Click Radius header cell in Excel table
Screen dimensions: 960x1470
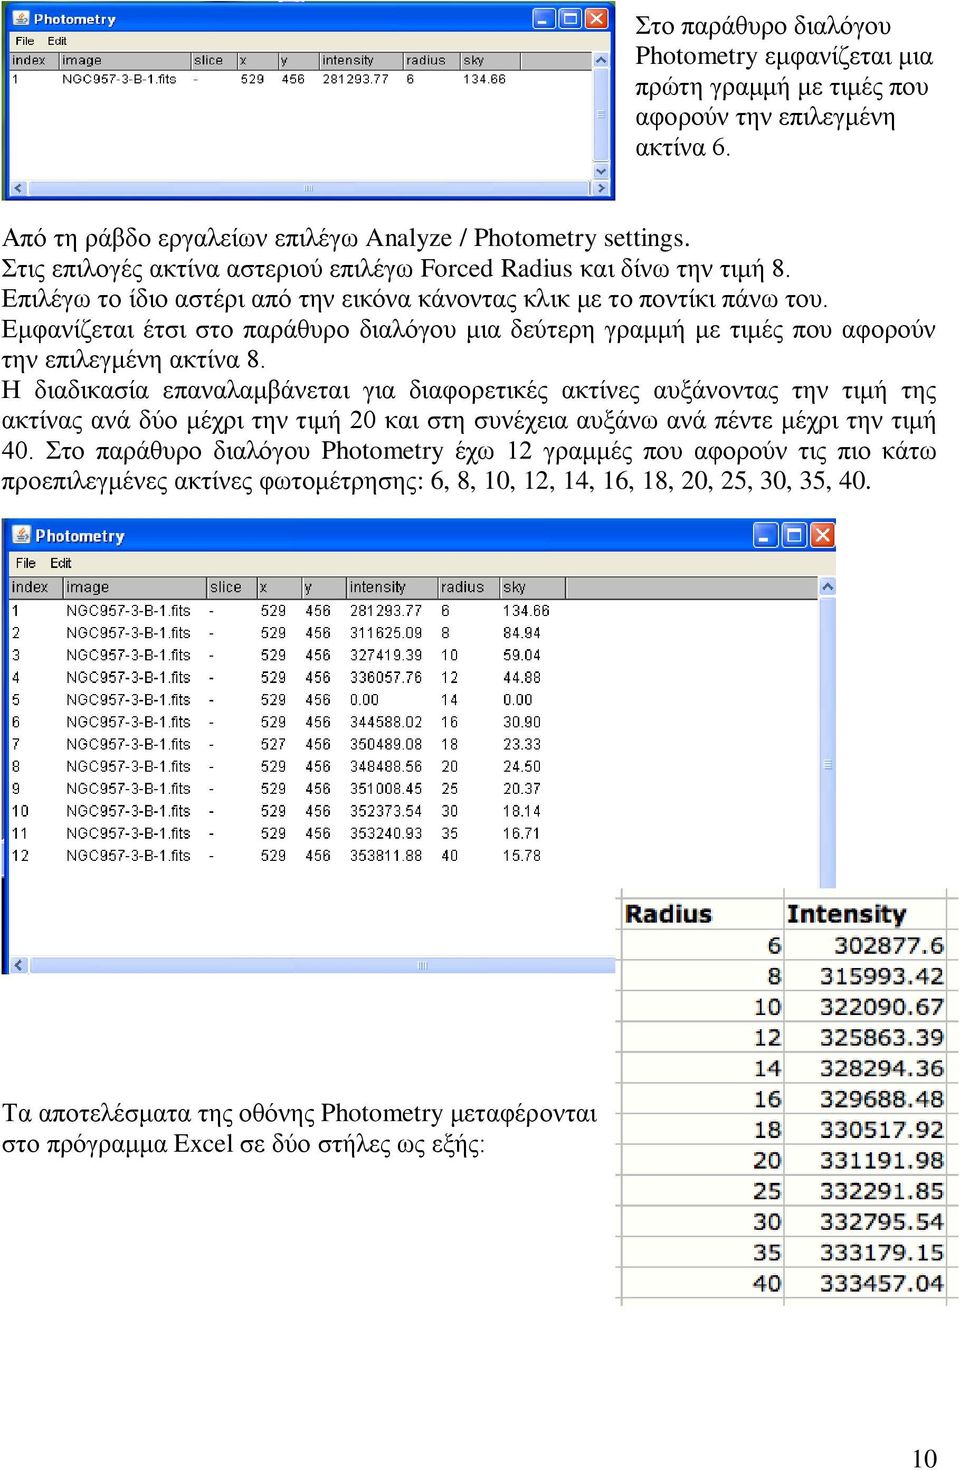[702, 913]
